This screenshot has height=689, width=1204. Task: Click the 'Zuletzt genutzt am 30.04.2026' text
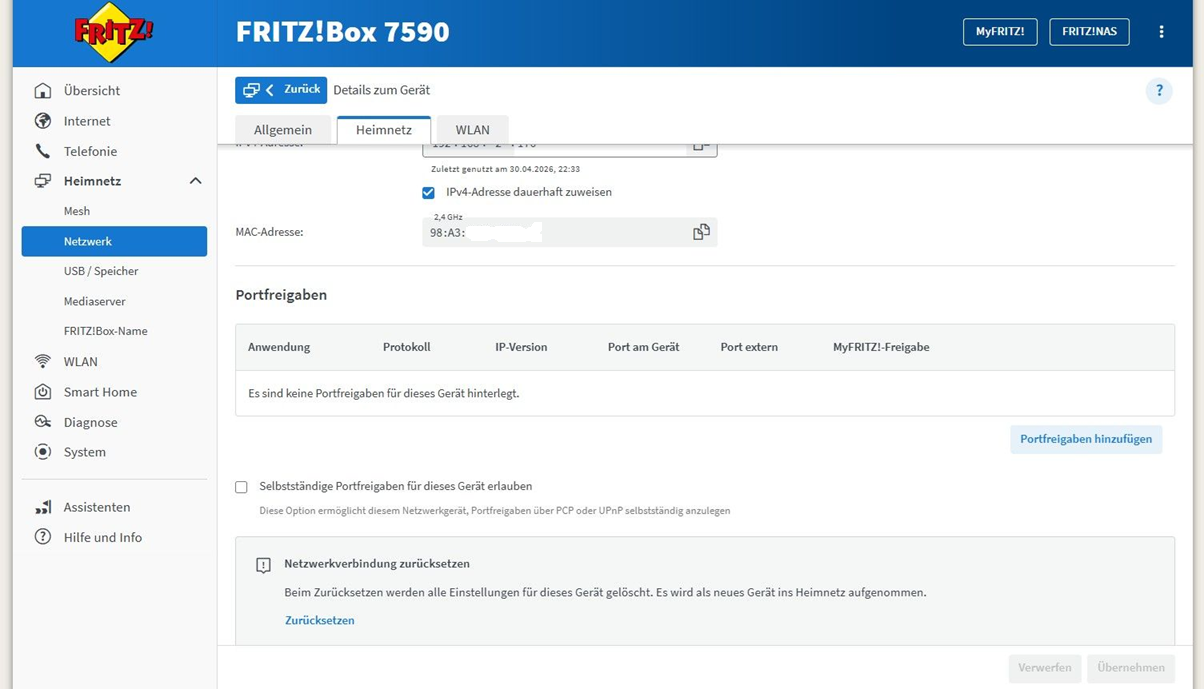click(x=505, y=169)
